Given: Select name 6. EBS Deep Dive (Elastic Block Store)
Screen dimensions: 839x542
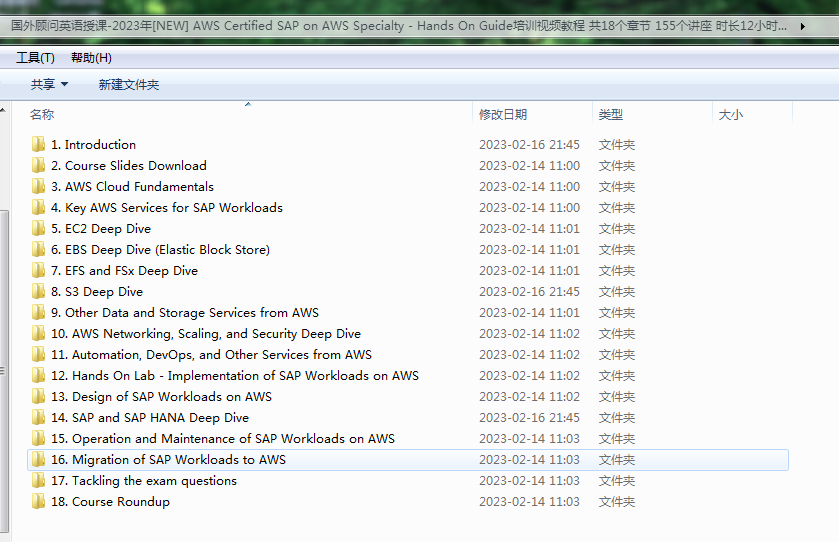Looking at the screenshot, I should (161, 249).
